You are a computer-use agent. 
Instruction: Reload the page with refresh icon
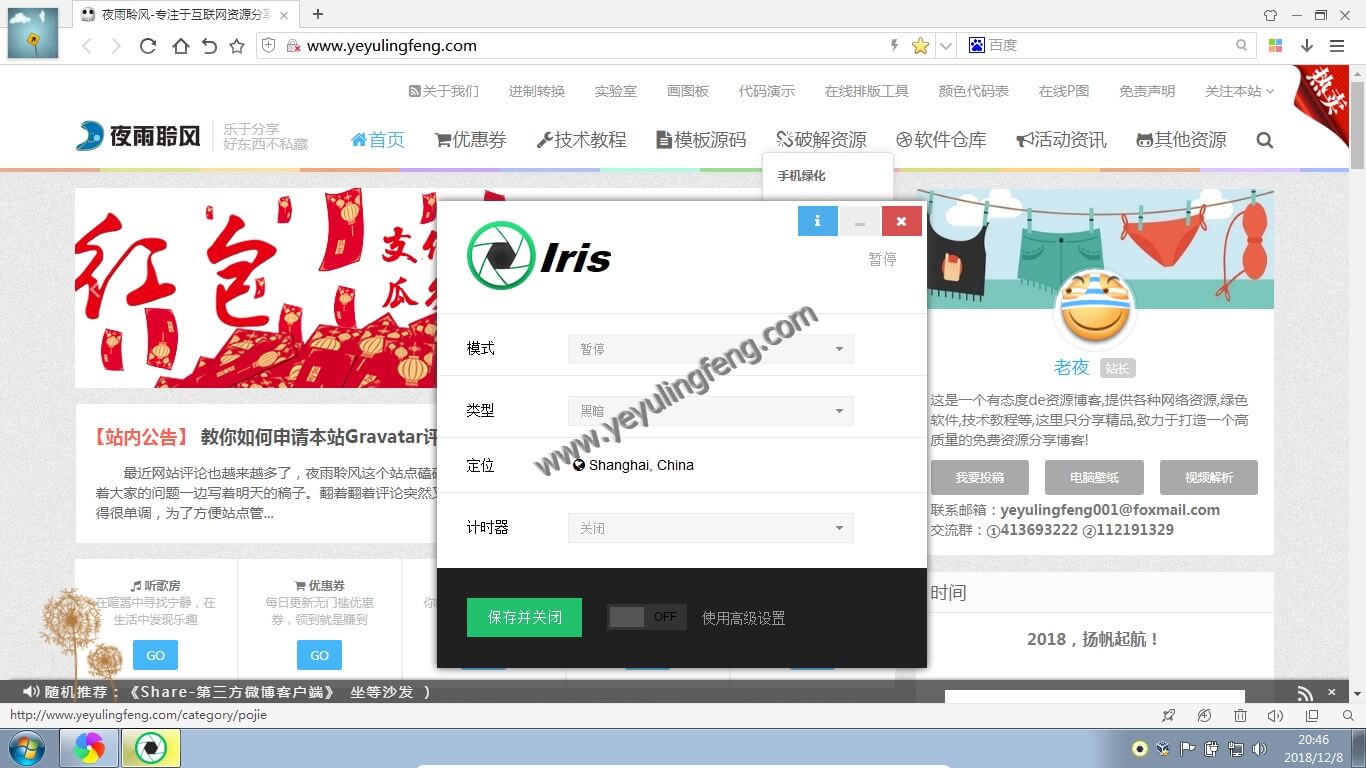[148, 46]
